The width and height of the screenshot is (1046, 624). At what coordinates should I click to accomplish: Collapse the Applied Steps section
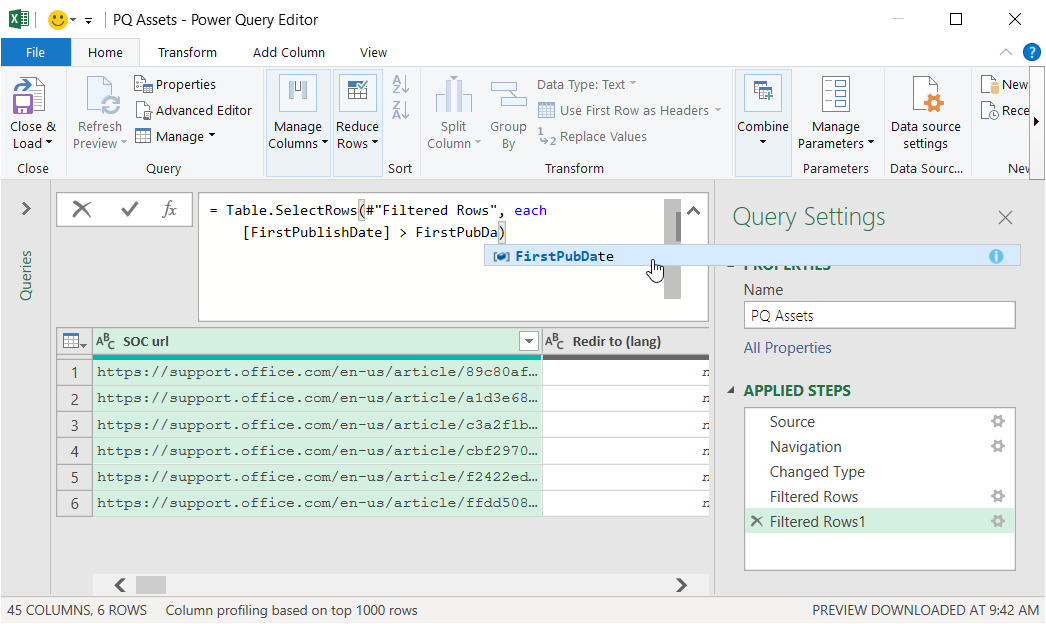tap(731, 390)
